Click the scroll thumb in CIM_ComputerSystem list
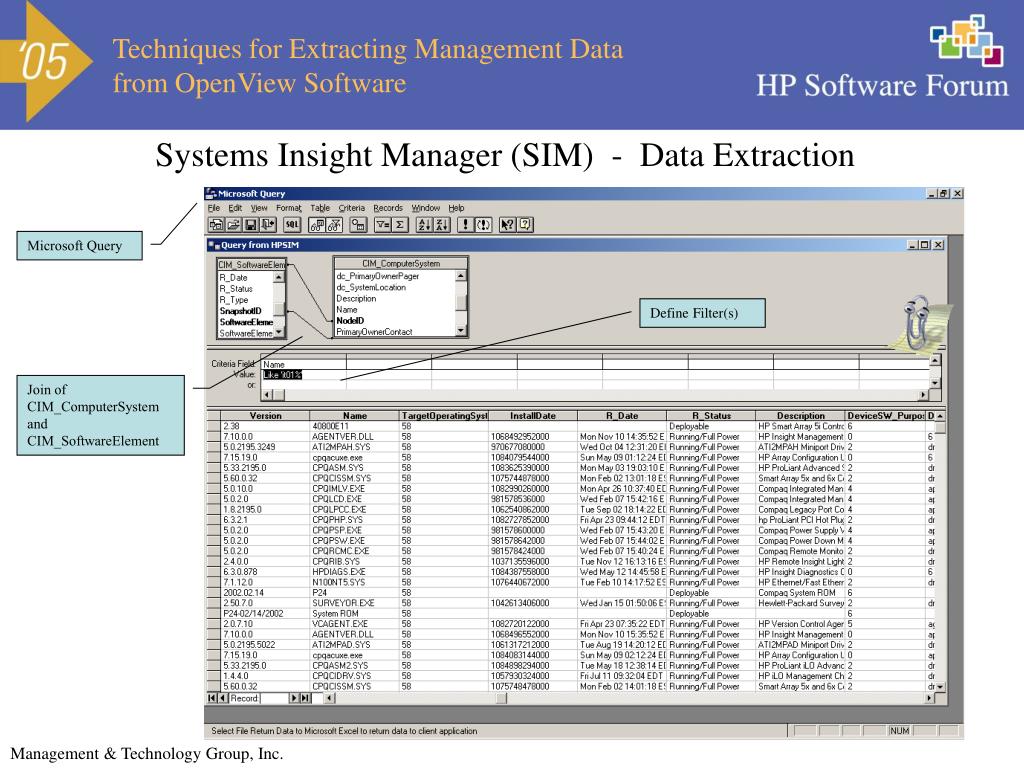1024x768 pixels. 461,302
